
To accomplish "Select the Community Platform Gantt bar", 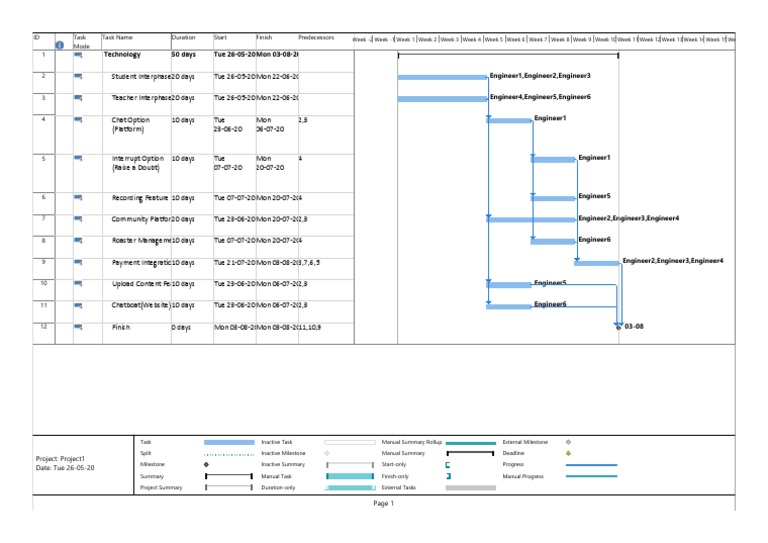I will [x=532, y=220].
